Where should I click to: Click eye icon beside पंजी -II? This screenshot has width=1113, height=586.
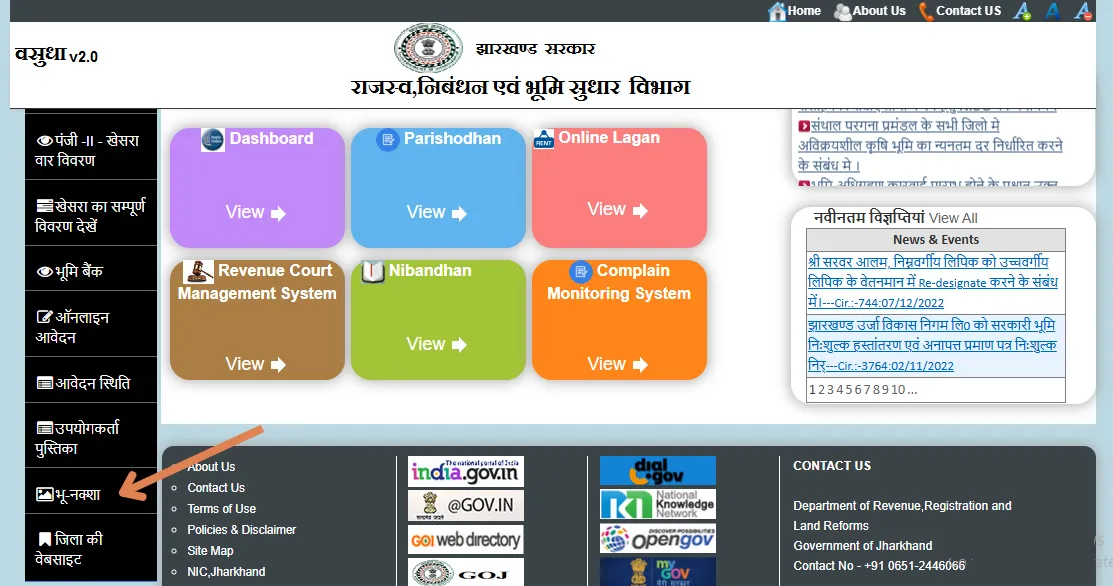(45, 140)
